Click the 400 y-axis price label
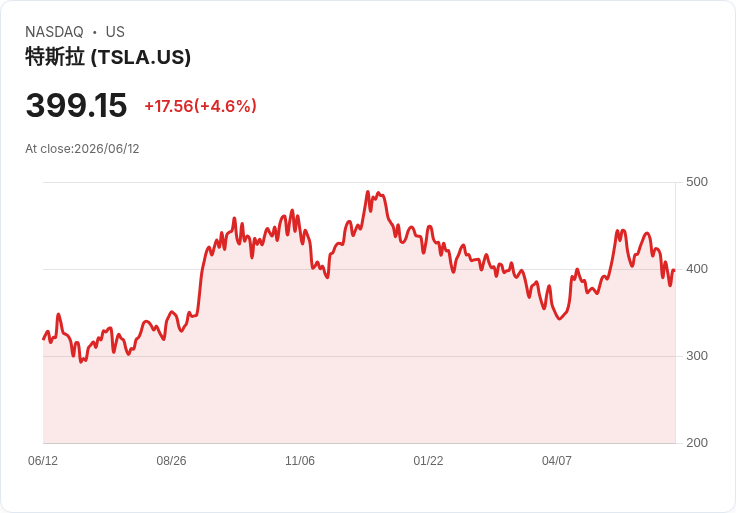This screenshot has height=513, width=736. pyautogui.click(x=697, y=269)
